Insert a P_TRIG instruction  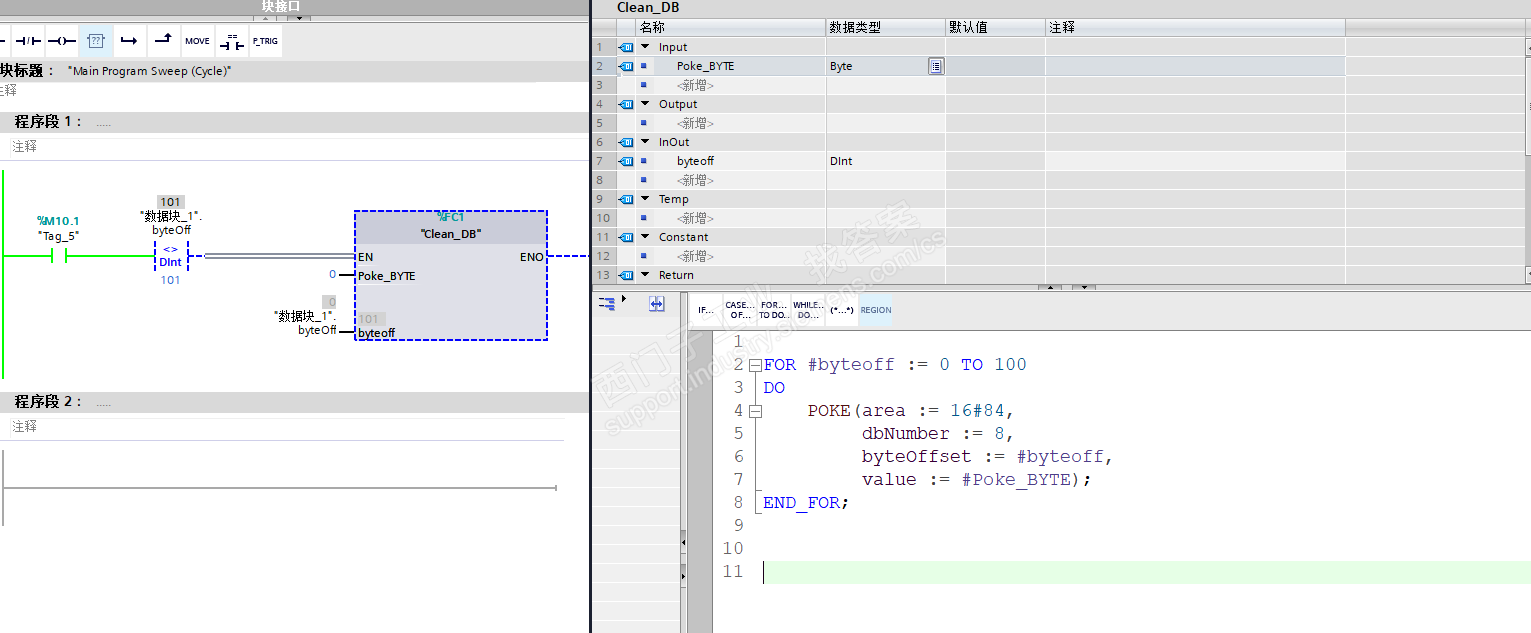pos(265,41)
